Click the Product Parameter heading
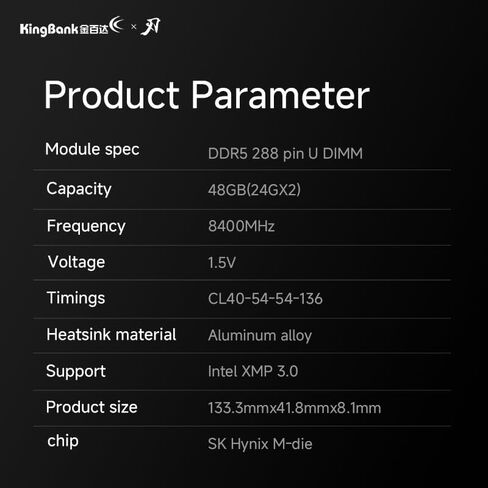The height and width of the screenshot is (488, 488). 207,95
